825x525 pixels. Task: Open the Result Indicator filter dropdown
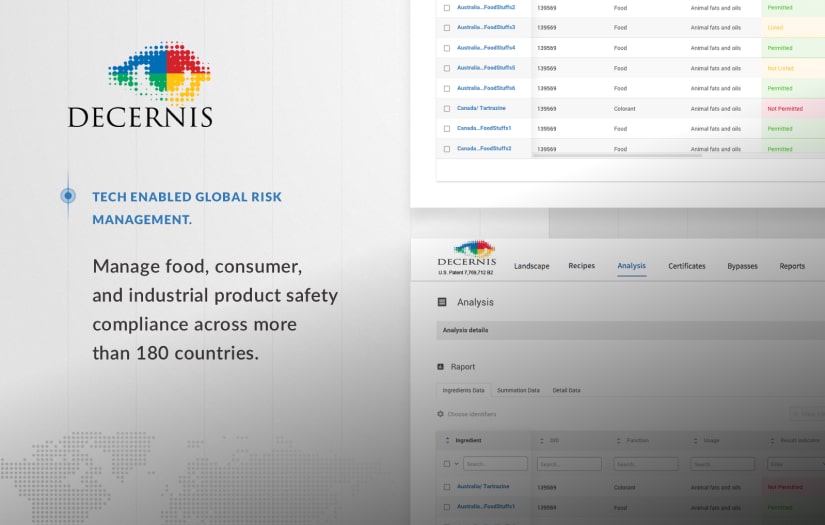point(796,464)
